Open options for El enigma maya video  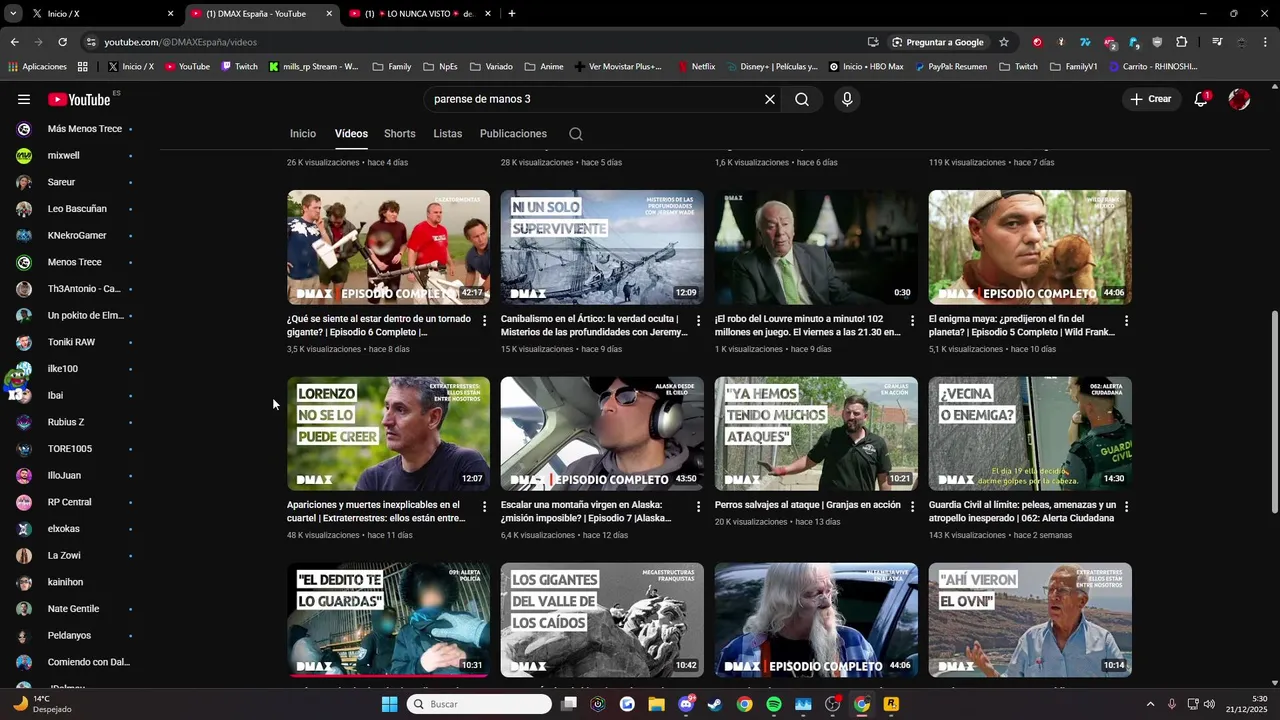pos(1126,321)
